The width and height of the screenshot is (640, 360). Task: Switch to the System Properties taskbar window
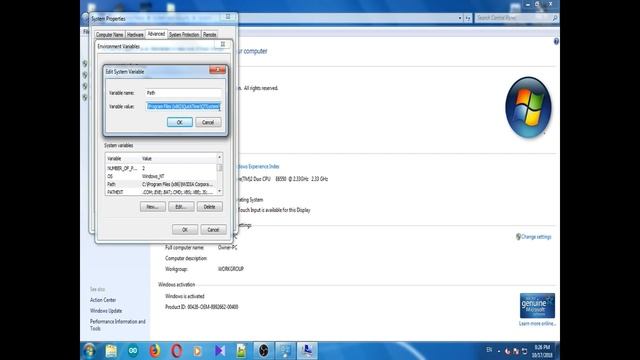(307, 351)
